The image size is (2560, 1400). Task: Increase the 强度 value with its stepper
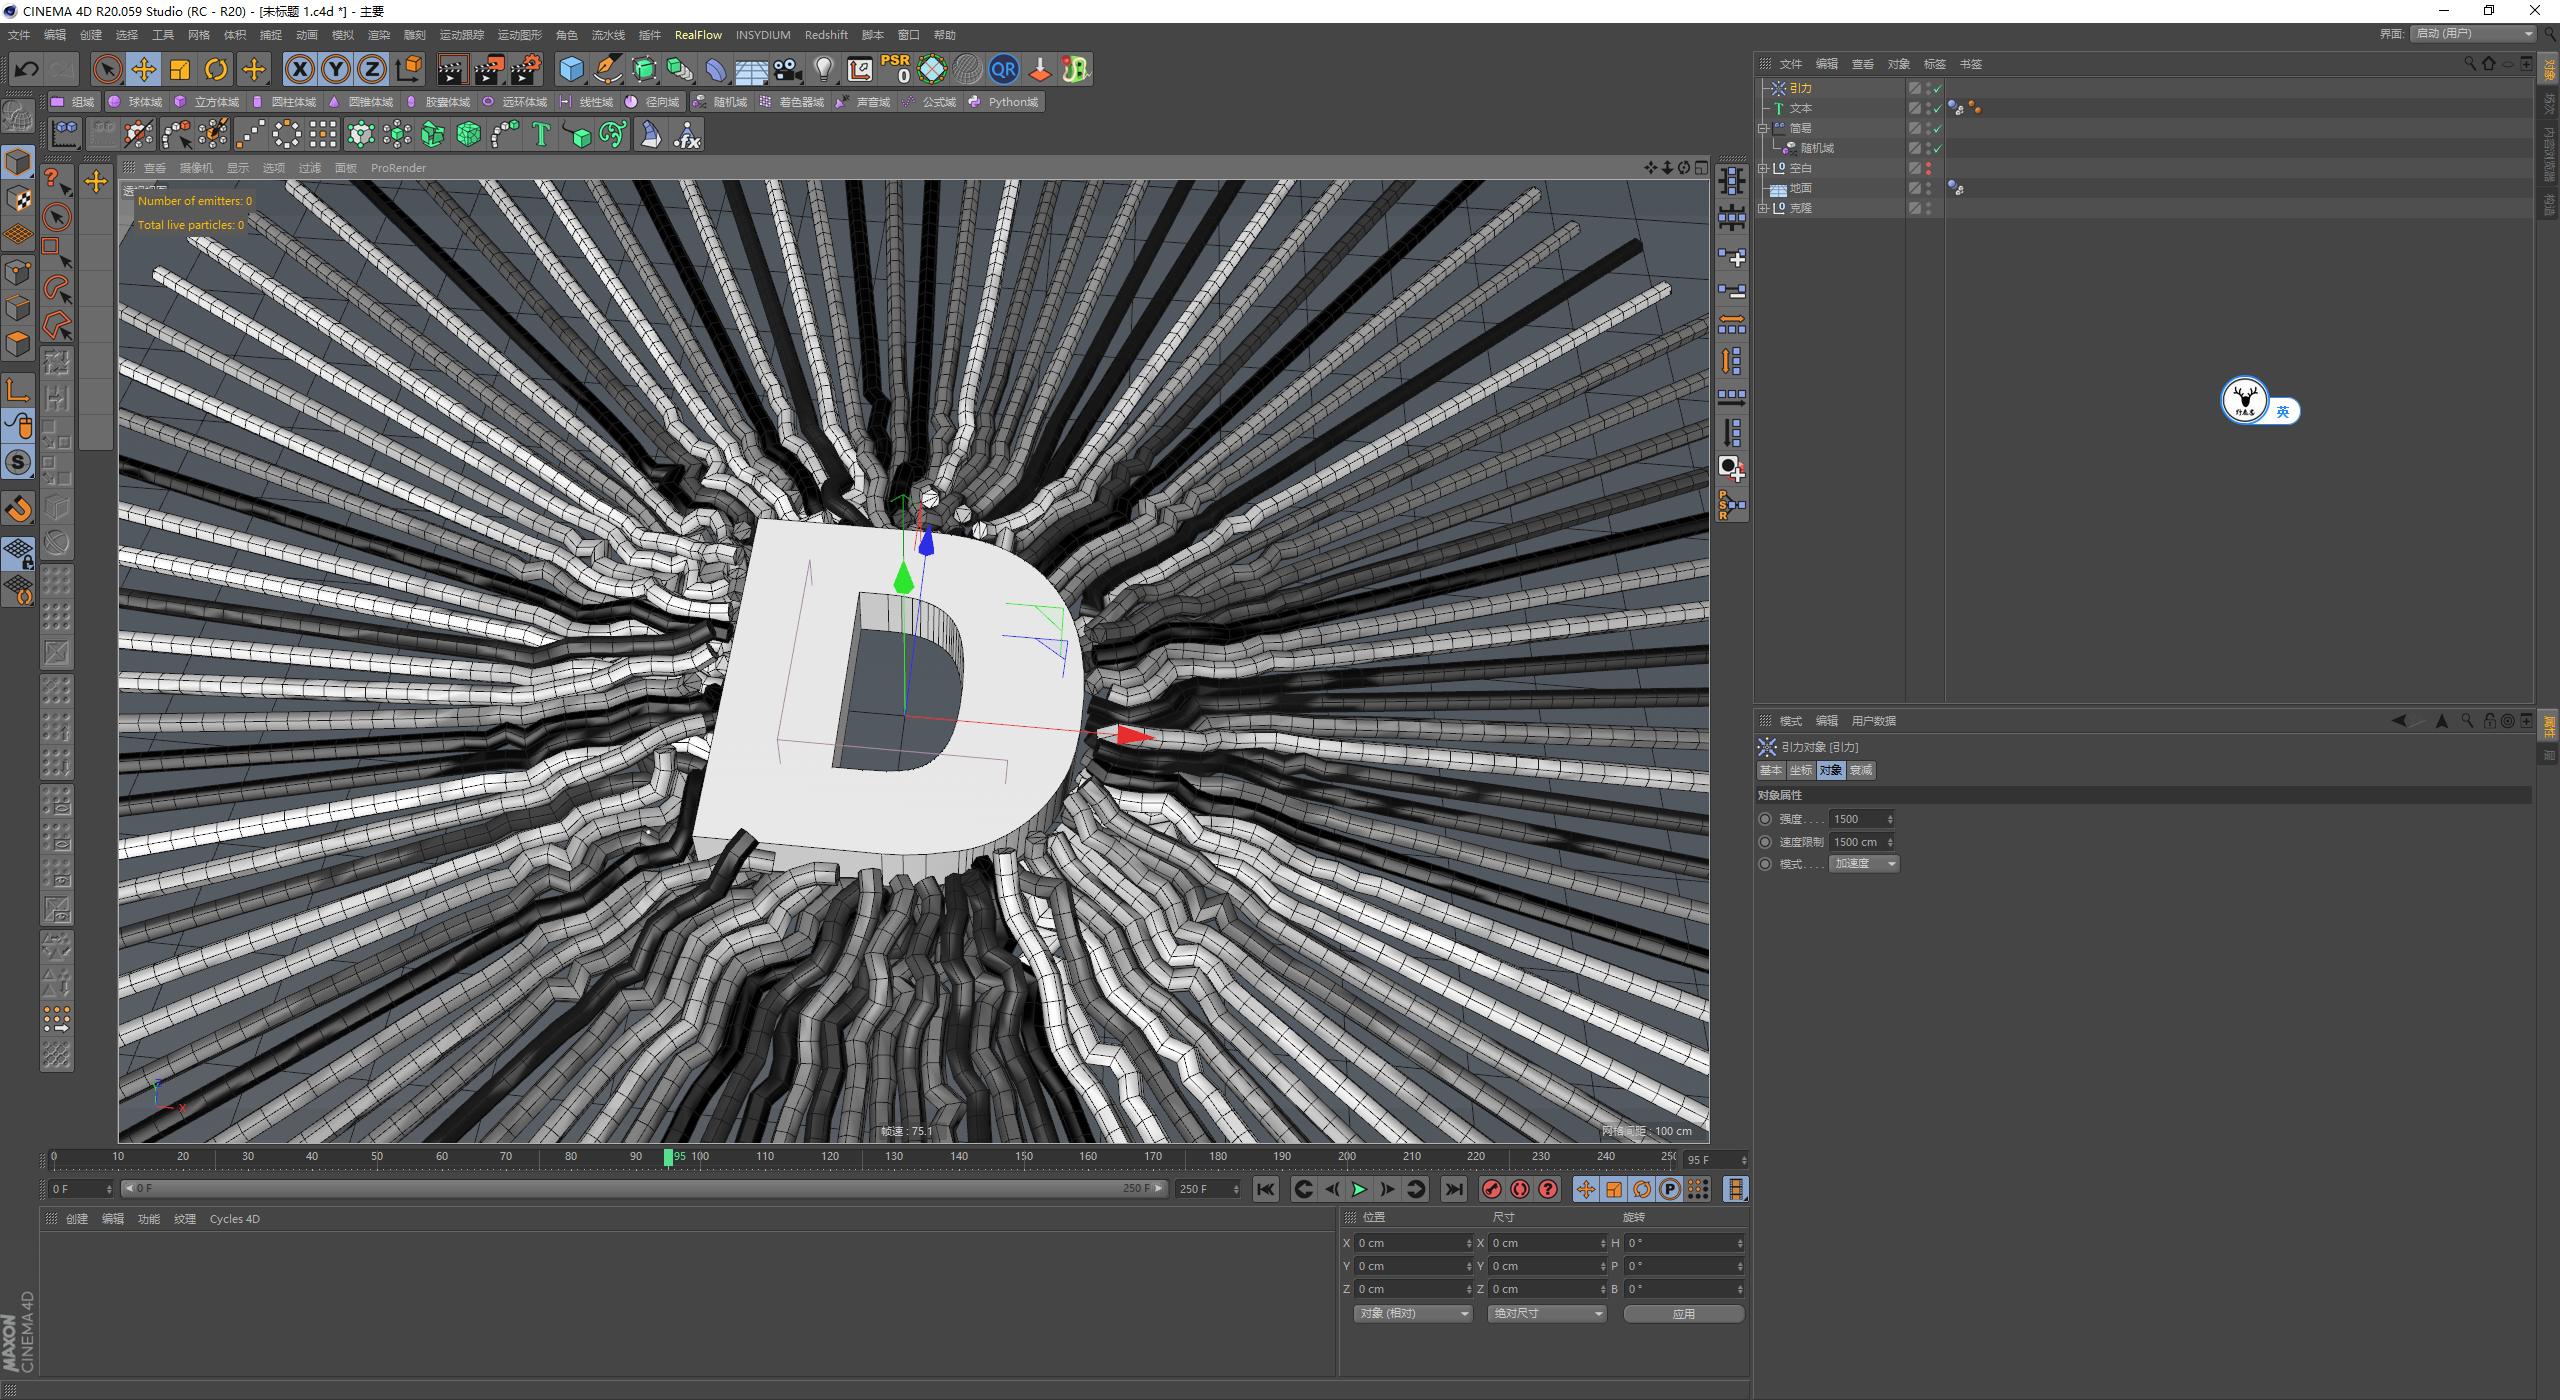point(1888,815)
